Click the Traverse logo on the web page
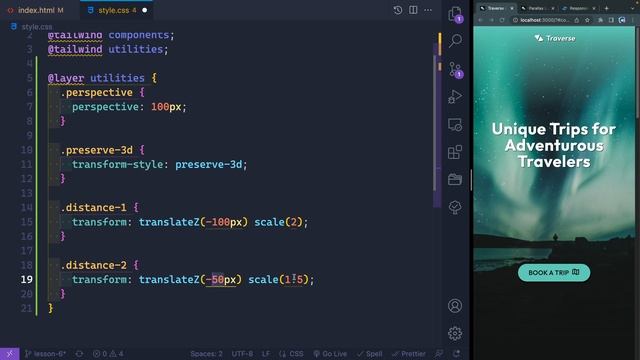 point(555,38)
